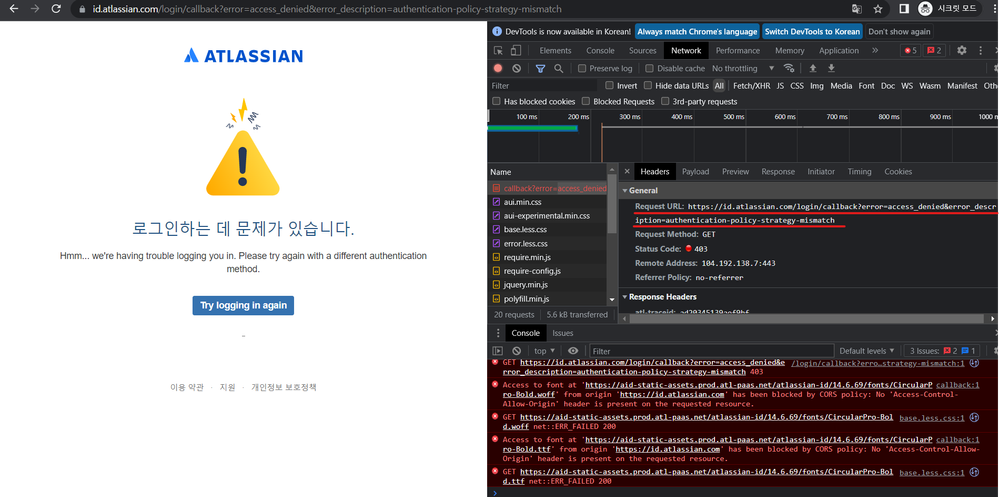
Task: Show more DevTools tabs via double chevron
Action: 875,50
